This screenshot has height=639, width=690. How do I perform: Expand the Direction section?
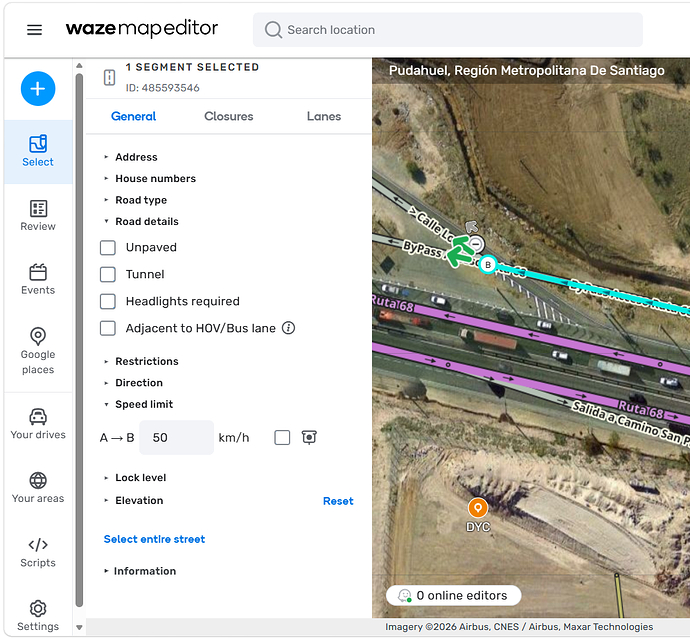click(x=139, y=383)
